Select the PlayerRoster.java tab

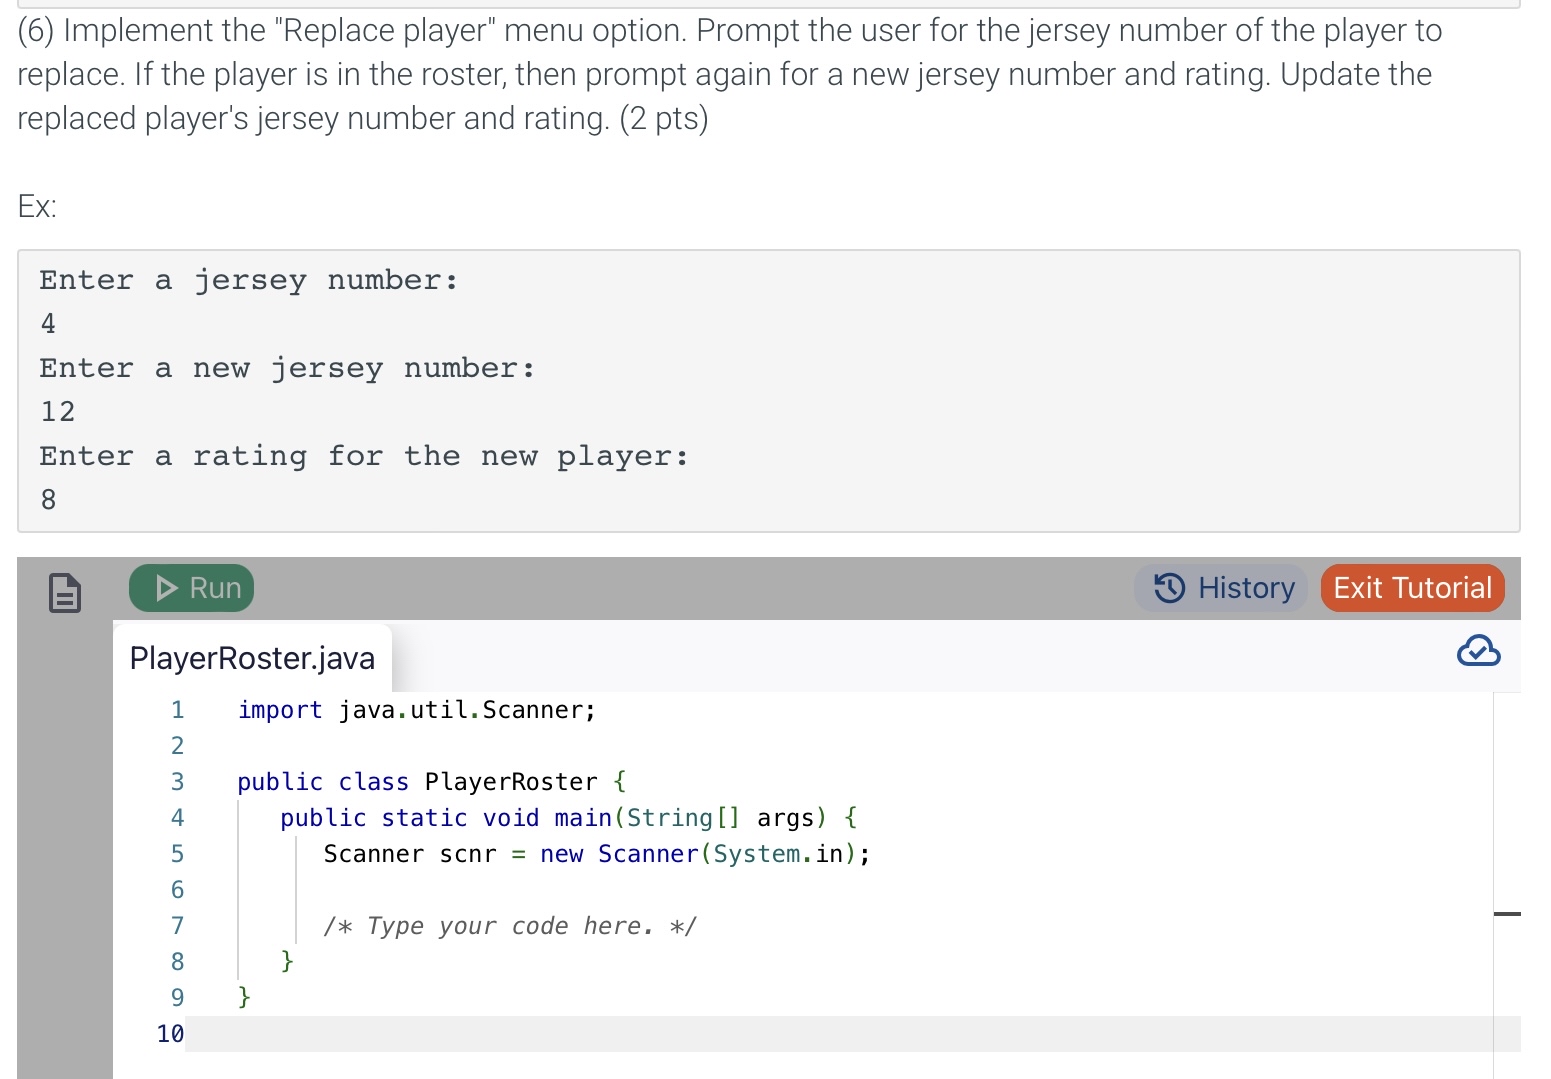(251, 657)
